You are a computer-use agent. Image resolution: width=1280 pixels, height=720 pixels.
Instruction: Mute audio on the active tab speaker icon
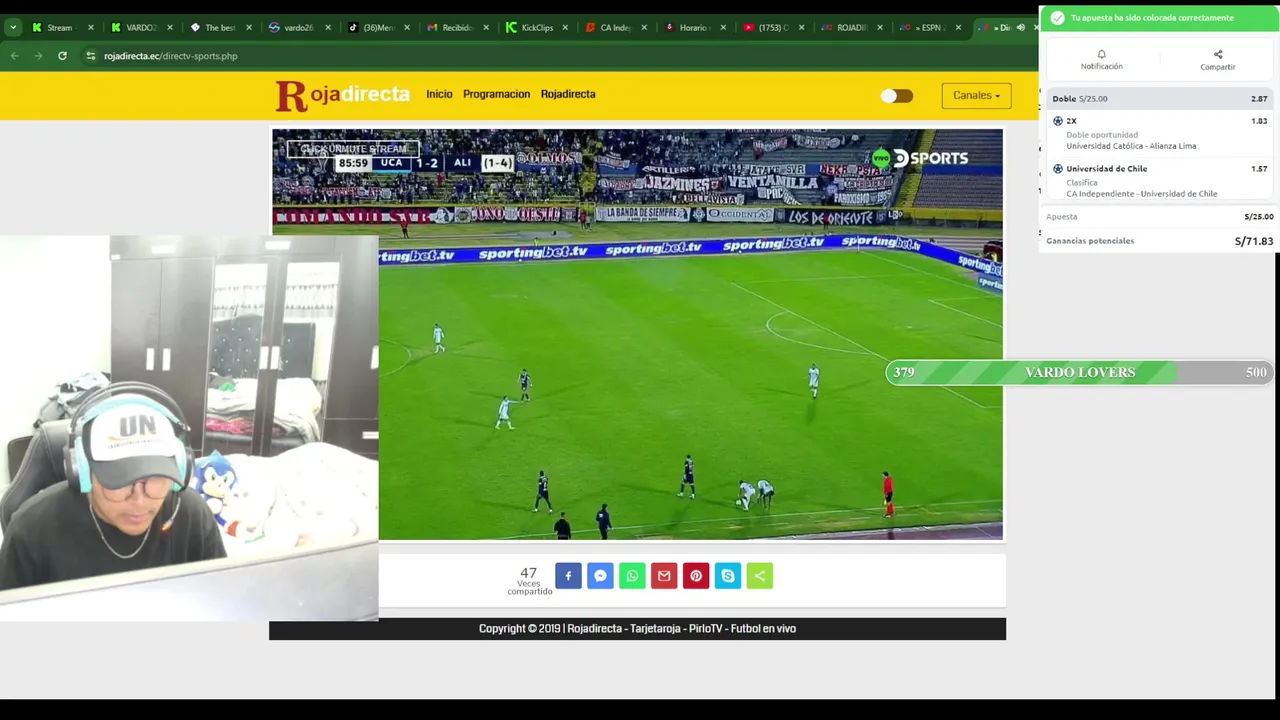[x=1021, y=28]
